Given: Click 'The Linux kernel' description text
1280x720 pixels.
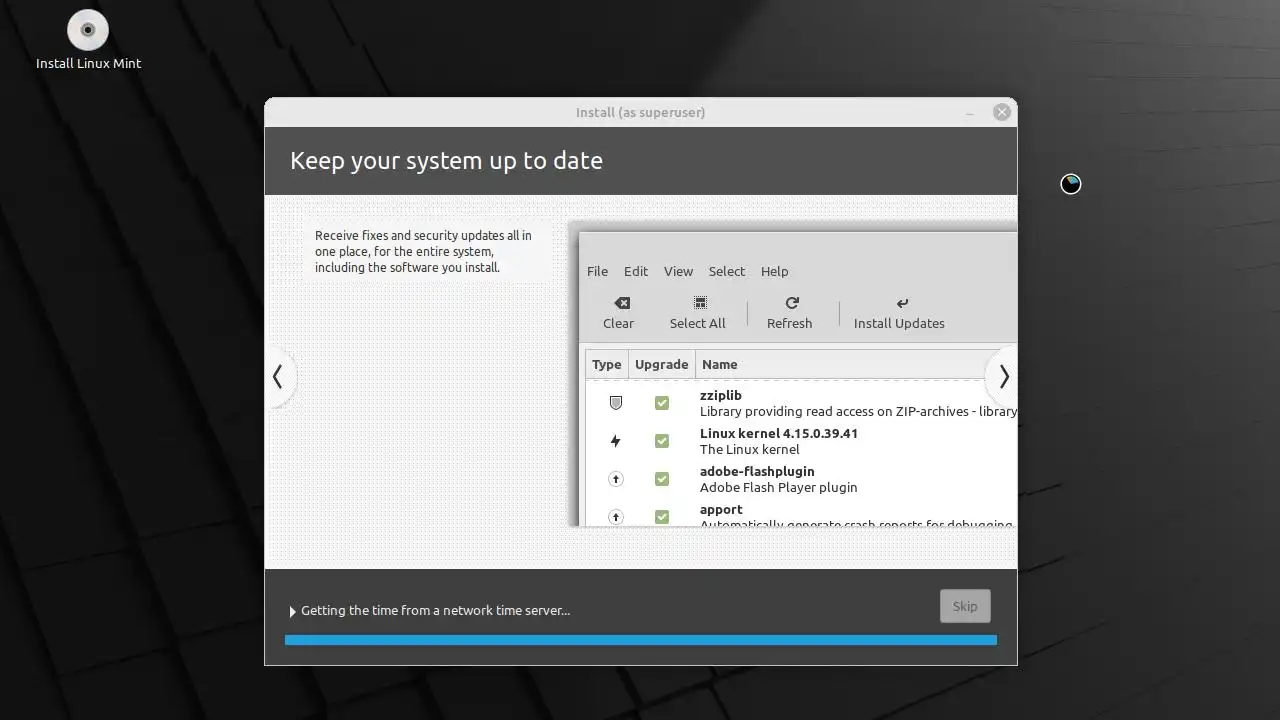Looking at the screenshot, I should pos(750,449).
